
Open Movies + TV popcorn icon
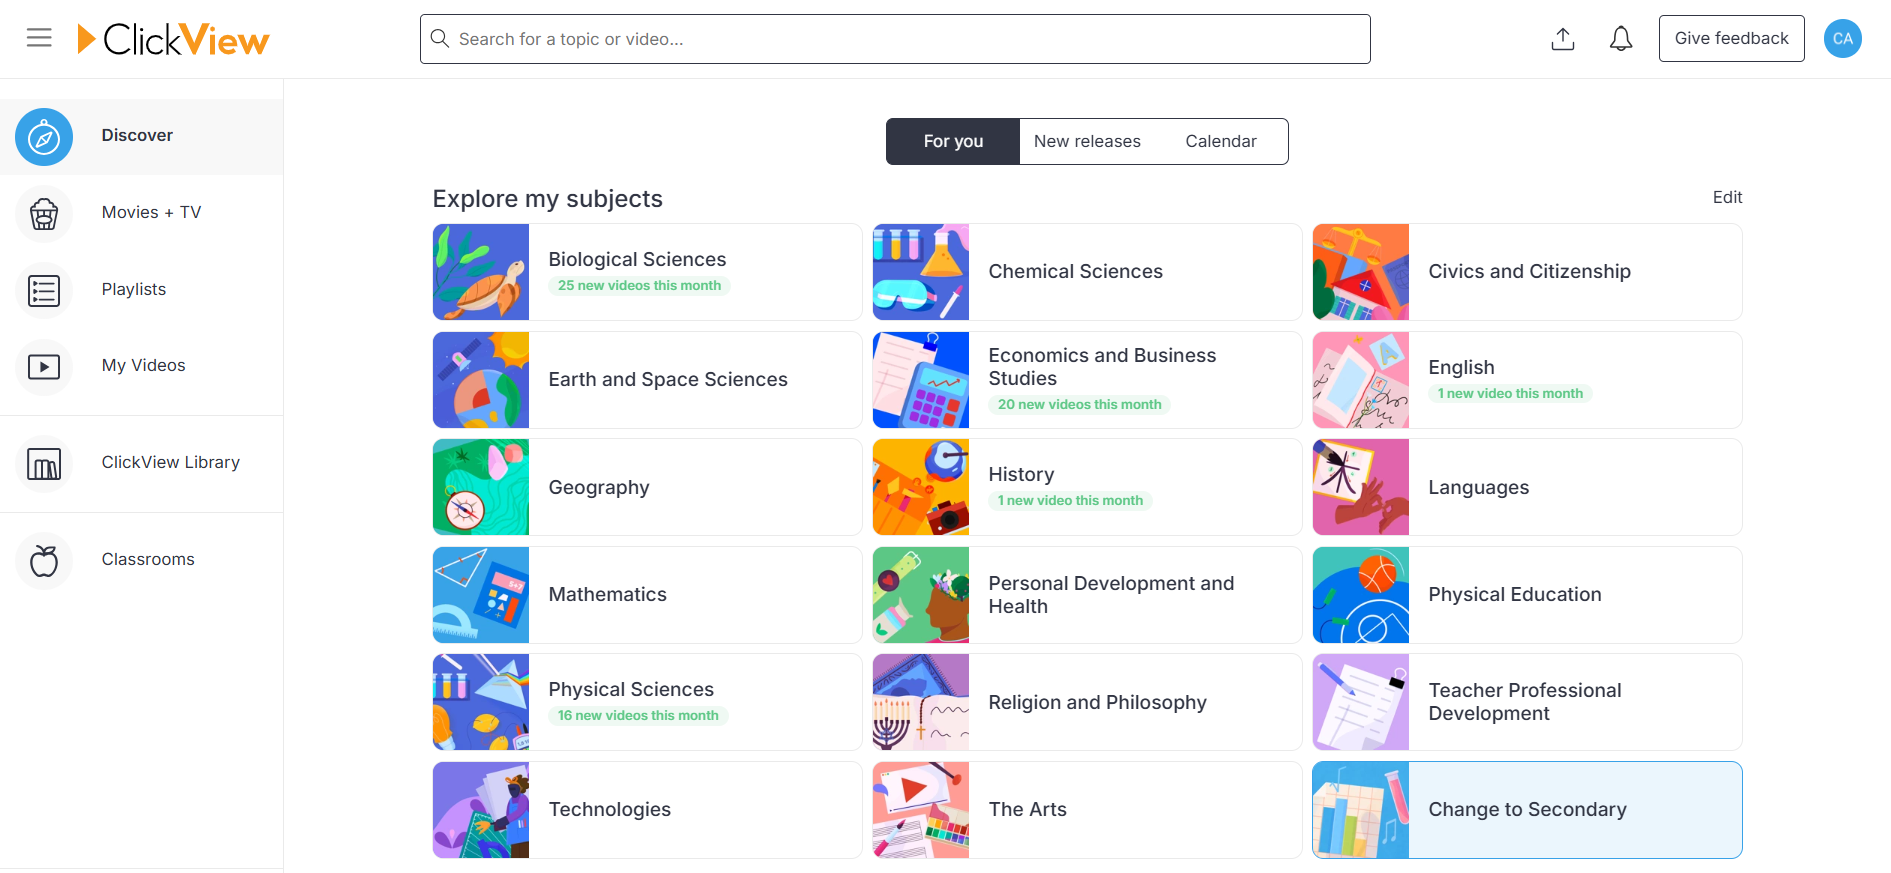coord(44,214)
